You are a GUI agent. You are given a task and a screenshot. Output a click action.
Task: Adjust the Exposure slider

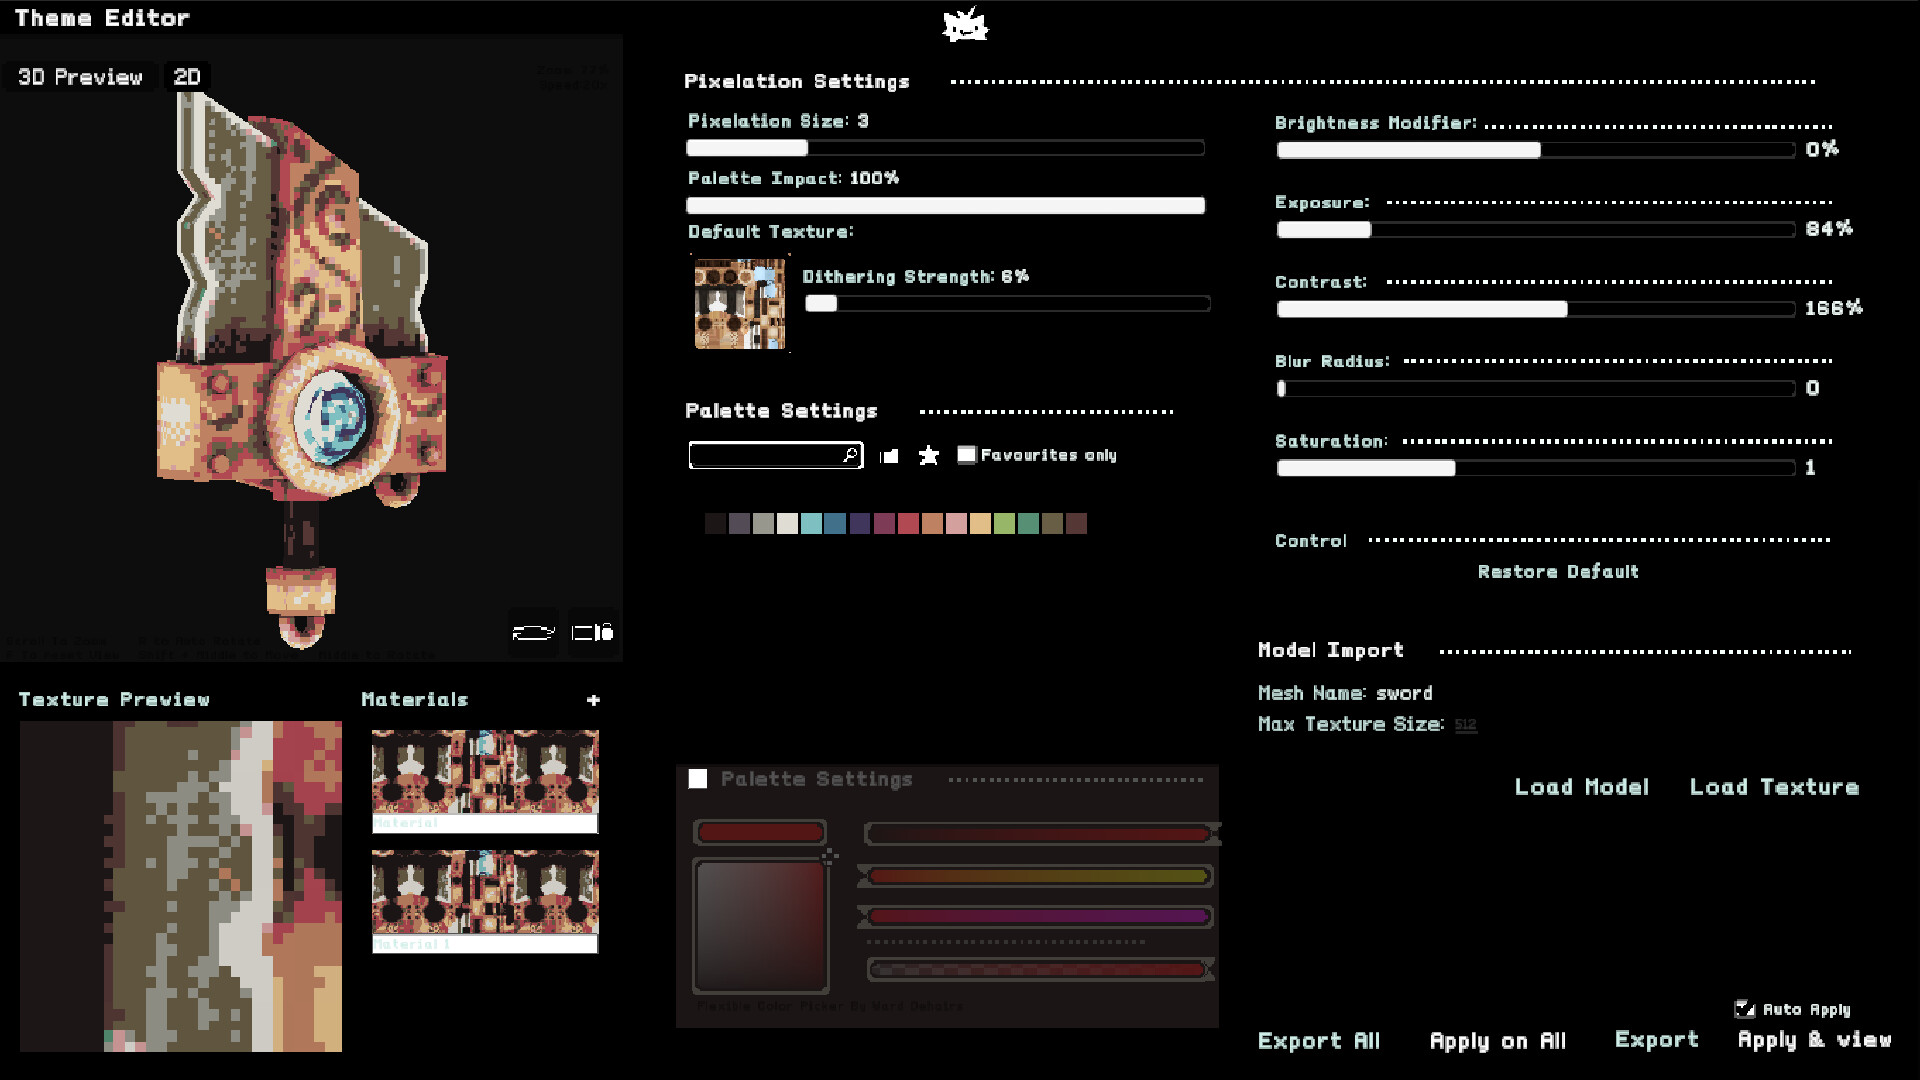point(1535,229)
